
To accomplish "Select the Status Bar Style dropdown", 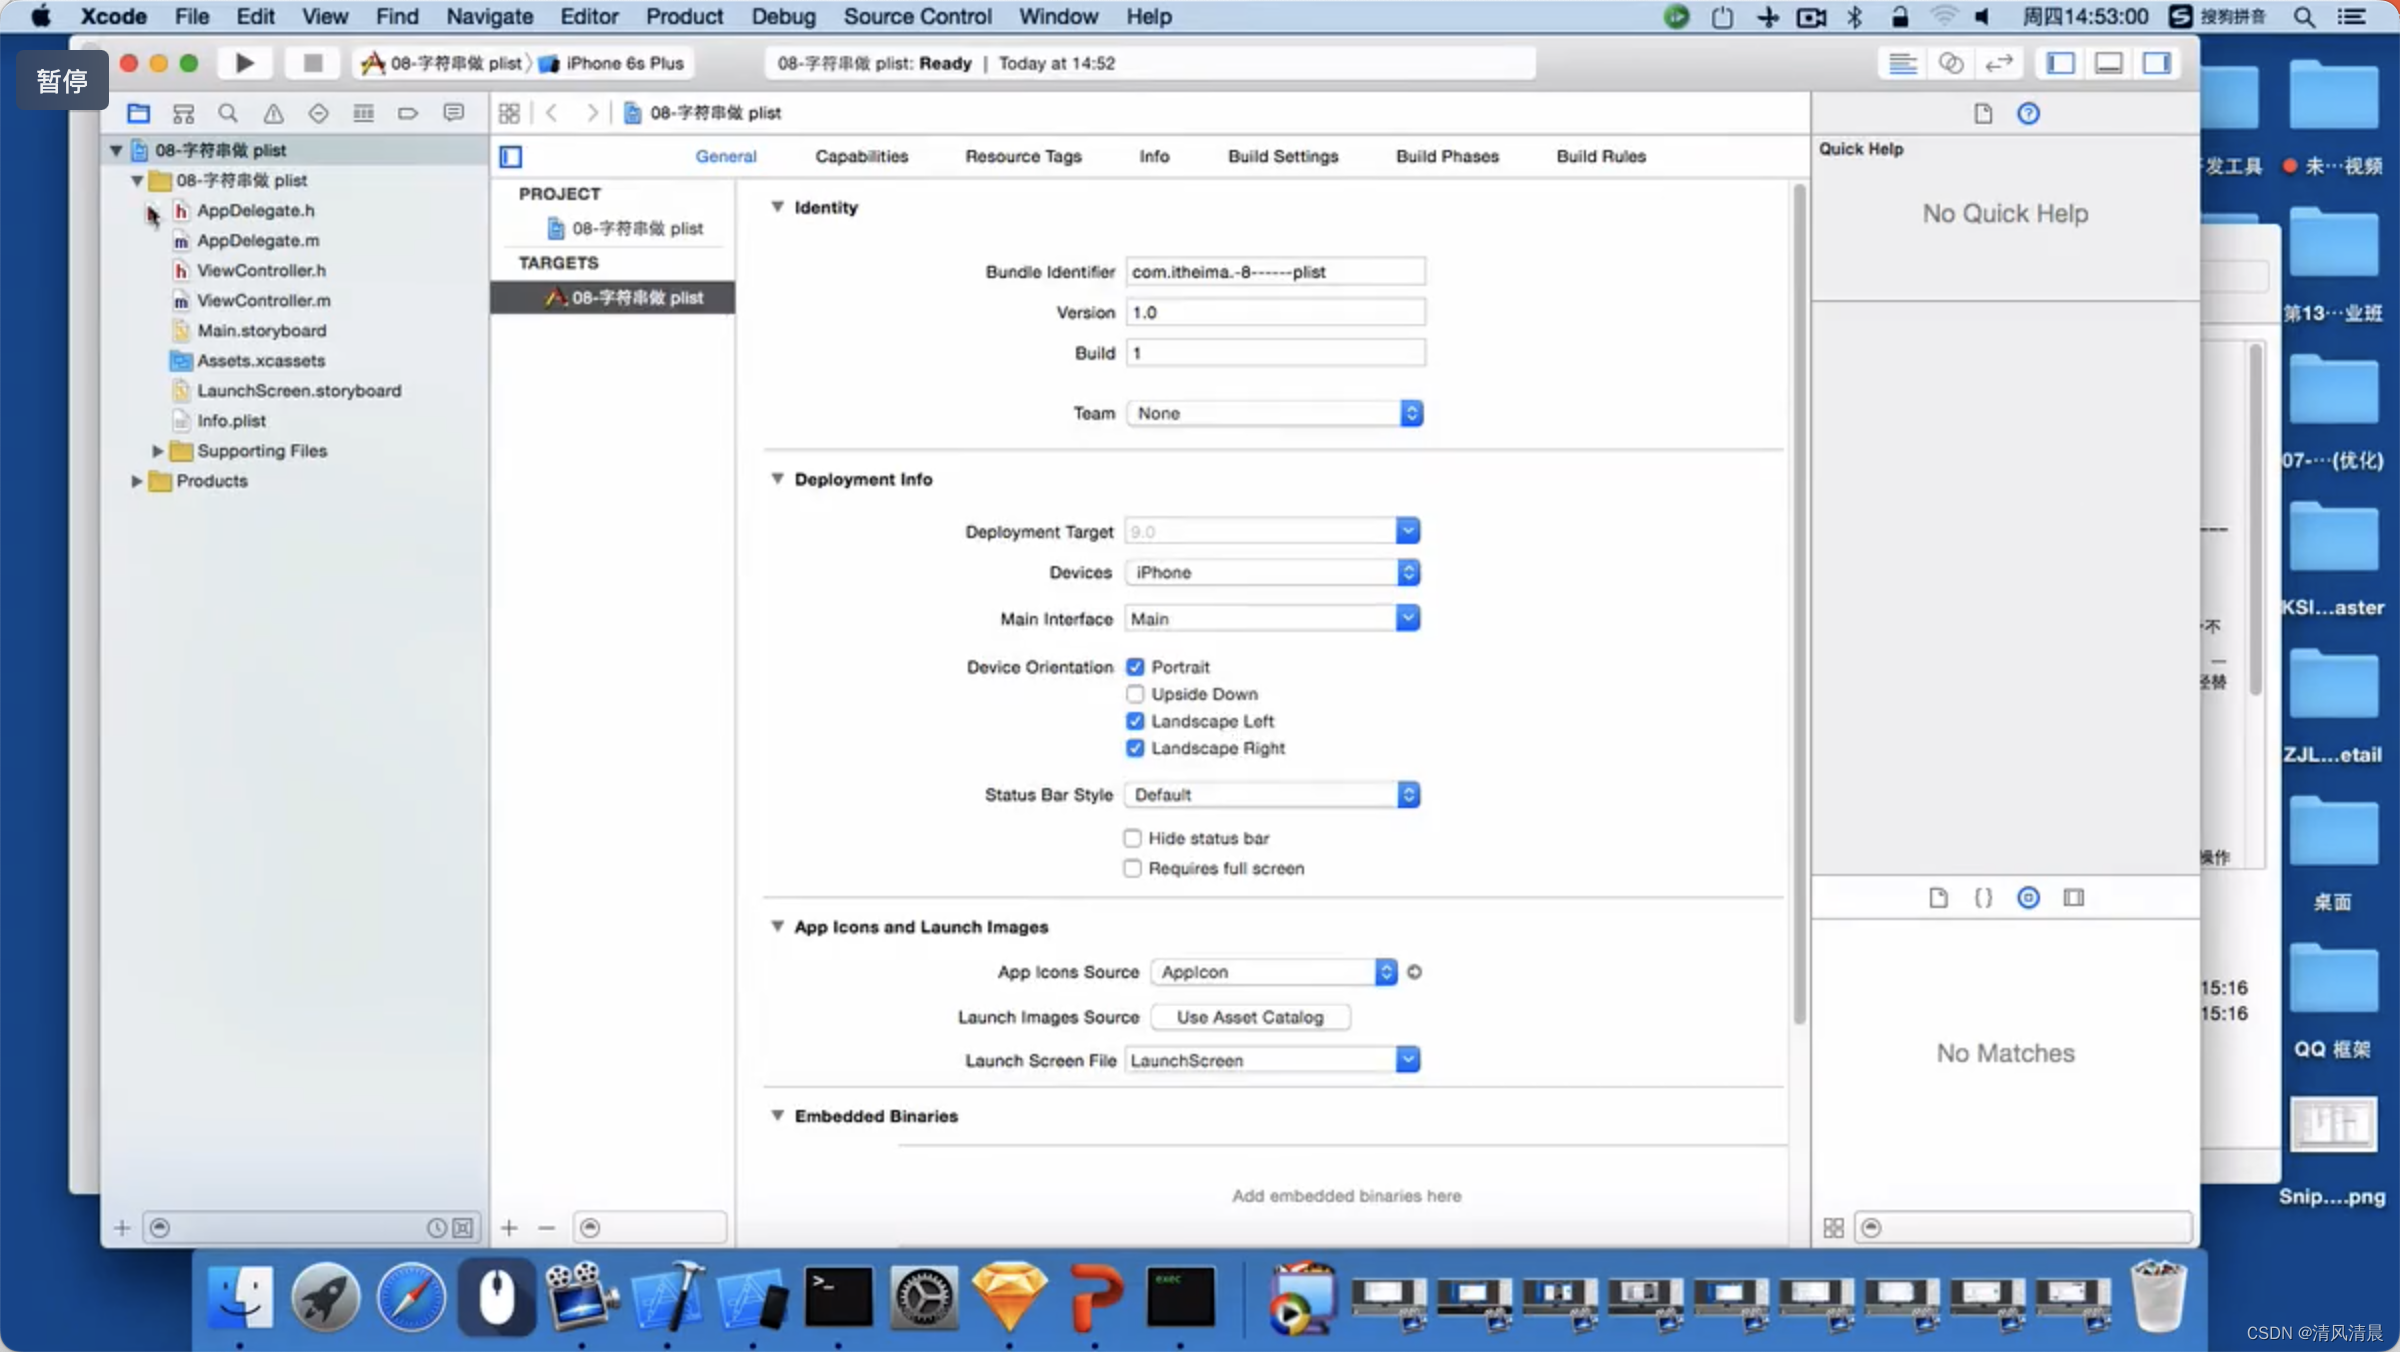I will [1273, 795].
